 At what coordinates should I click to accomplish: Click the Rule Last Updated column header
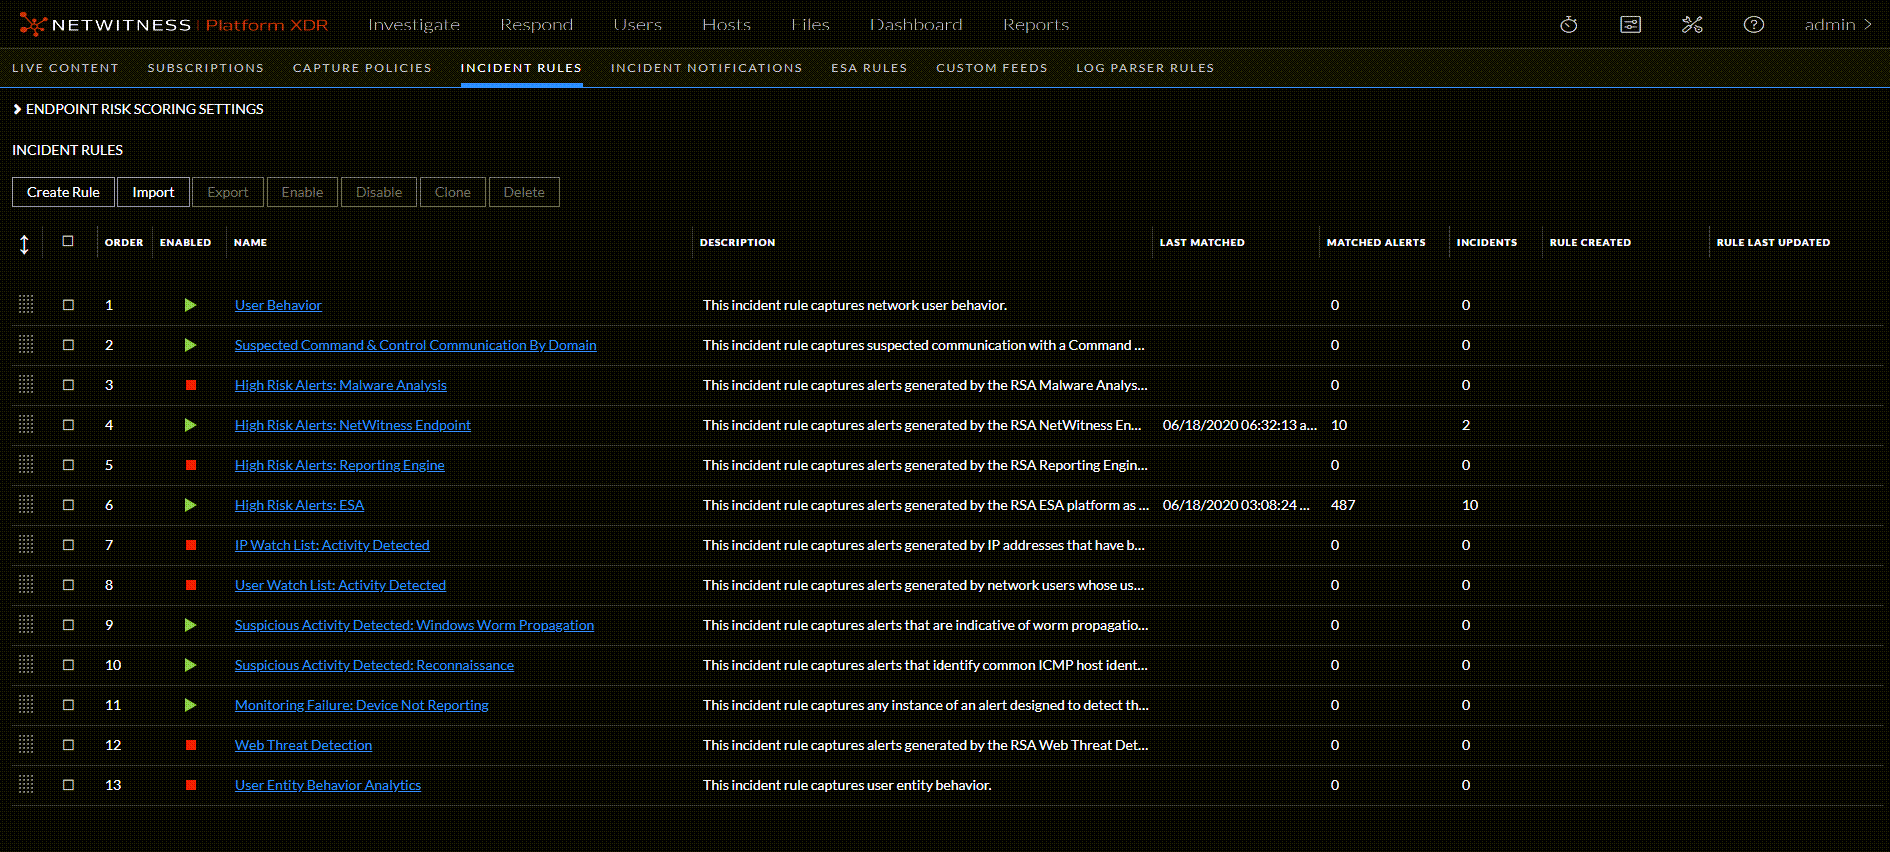pos(1773,242)
